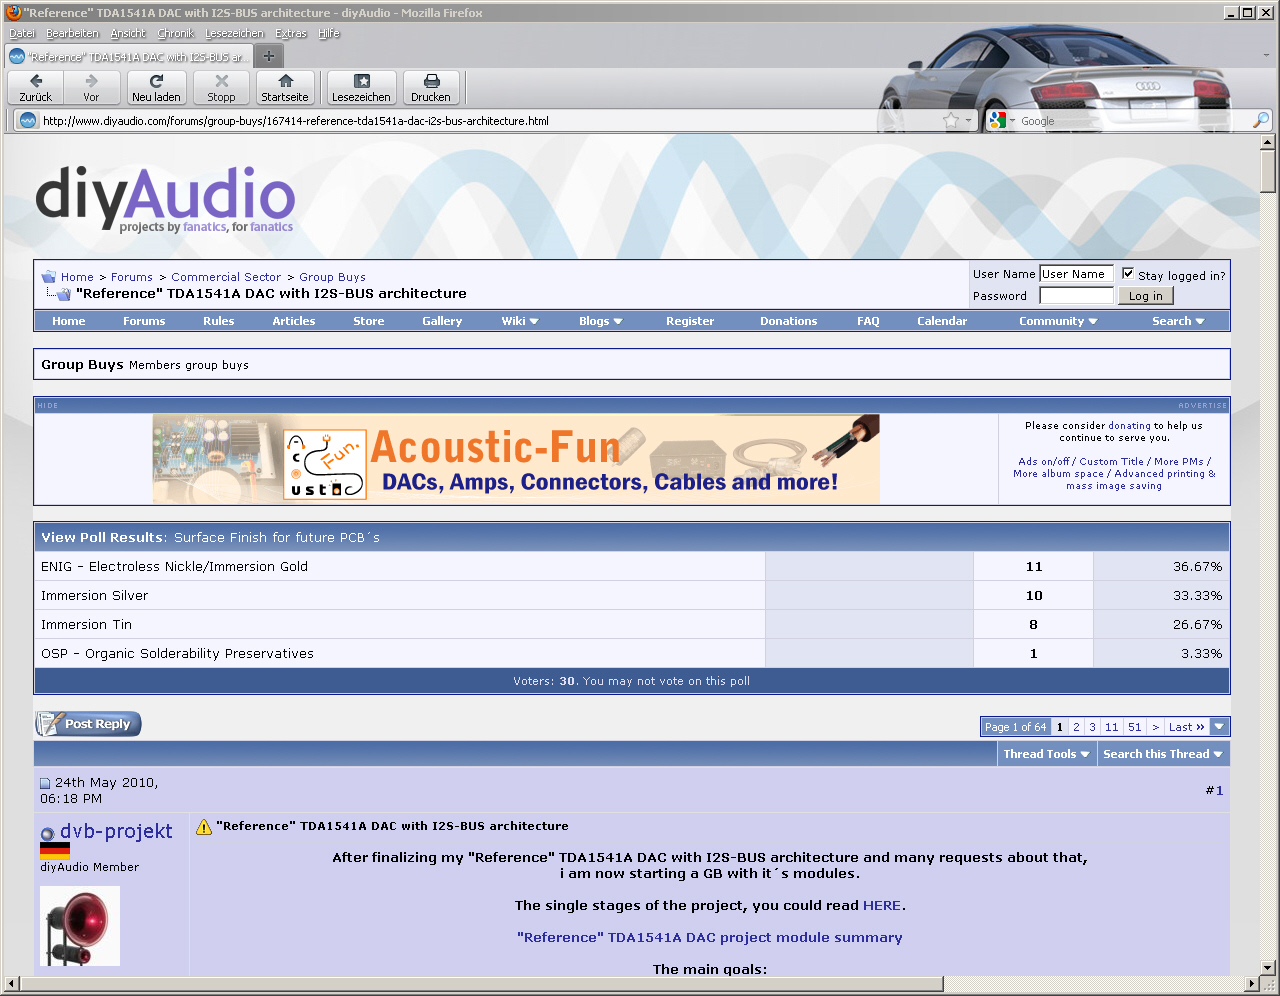Click Register in the navigation bar

tap(690, 321)
